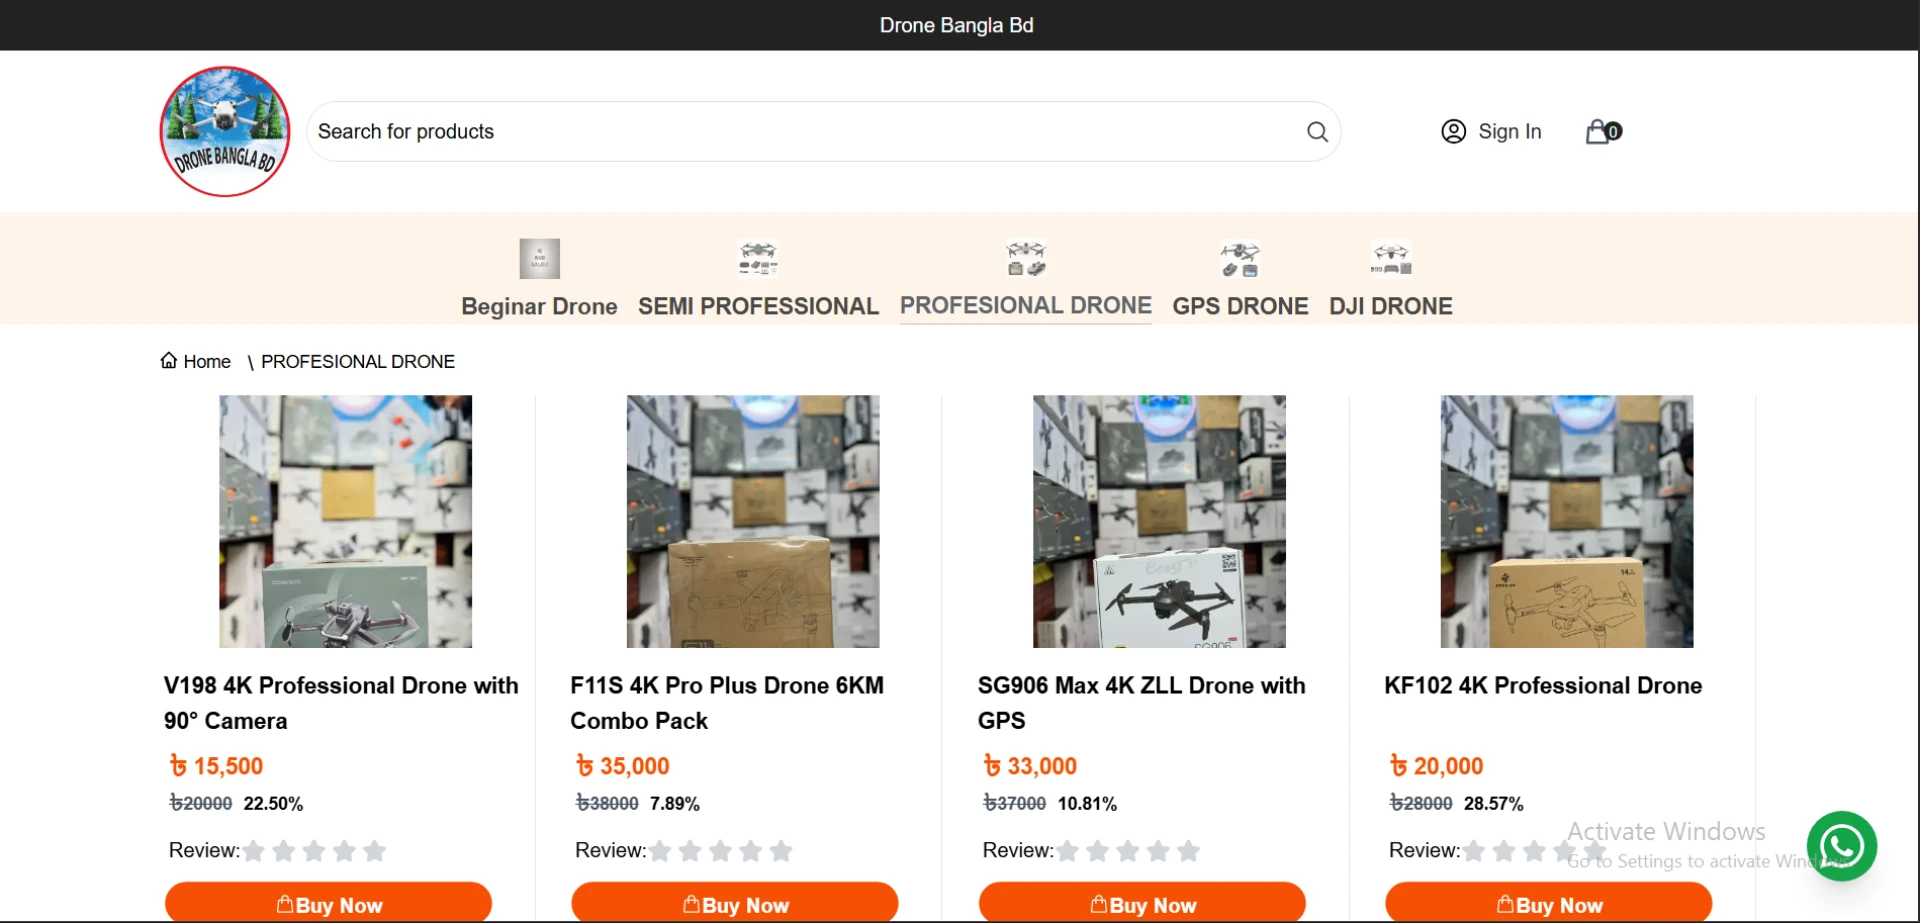Rate KF102 drone with the first star
Viewport: 1920px width, 923px height.
(x=1474, y=851)
